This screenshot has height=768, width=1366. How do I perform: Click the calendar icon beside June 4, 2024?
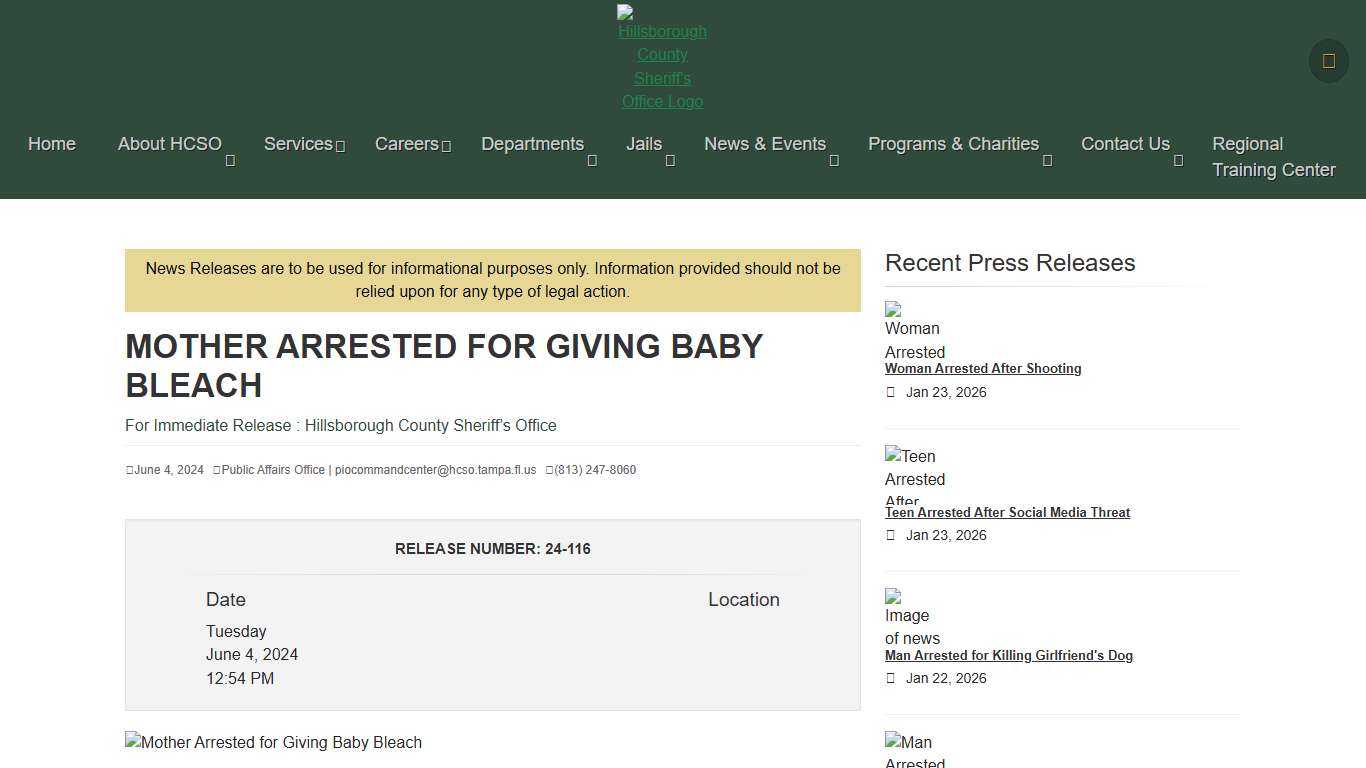click(x=129, y=469)
